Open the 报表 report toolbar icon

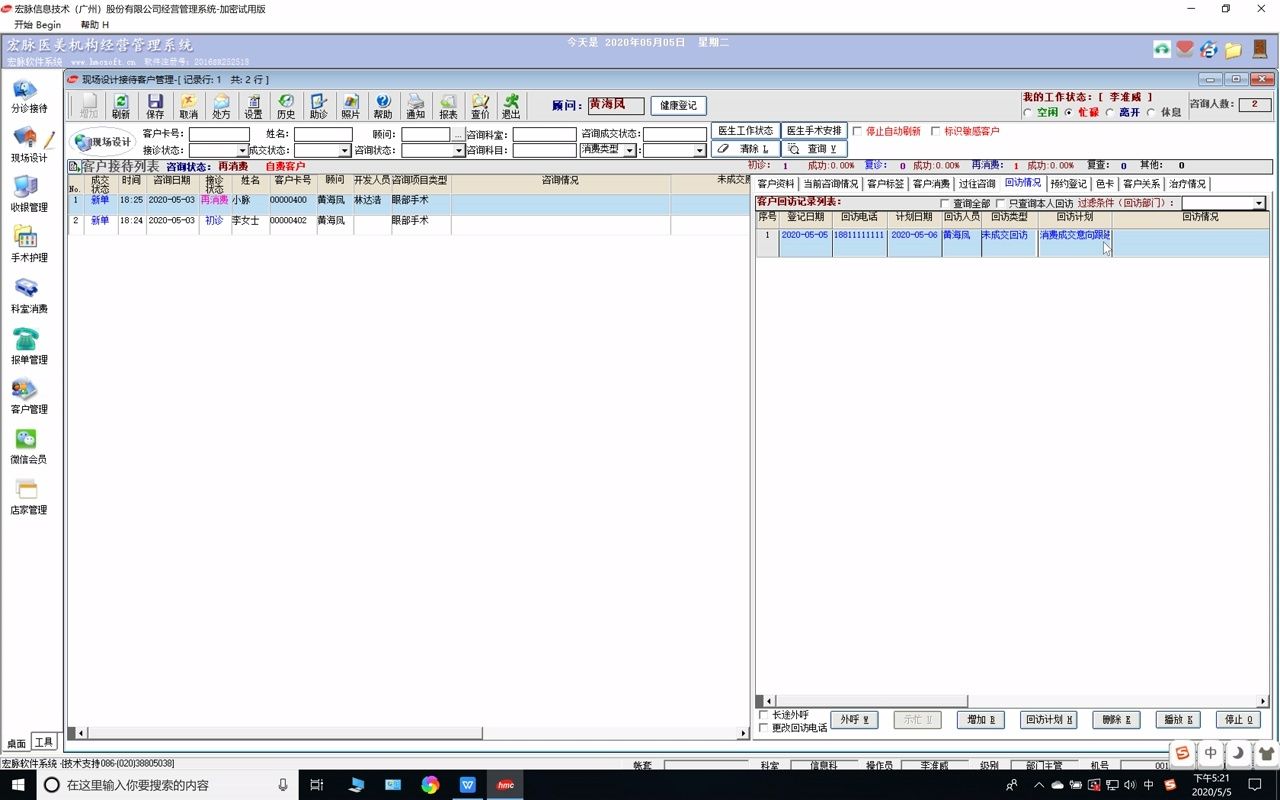click(448, 106)
